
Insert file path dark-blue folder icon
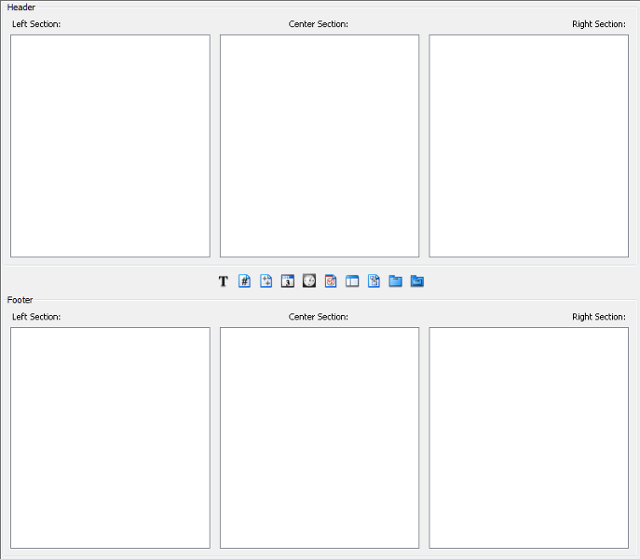417,281
